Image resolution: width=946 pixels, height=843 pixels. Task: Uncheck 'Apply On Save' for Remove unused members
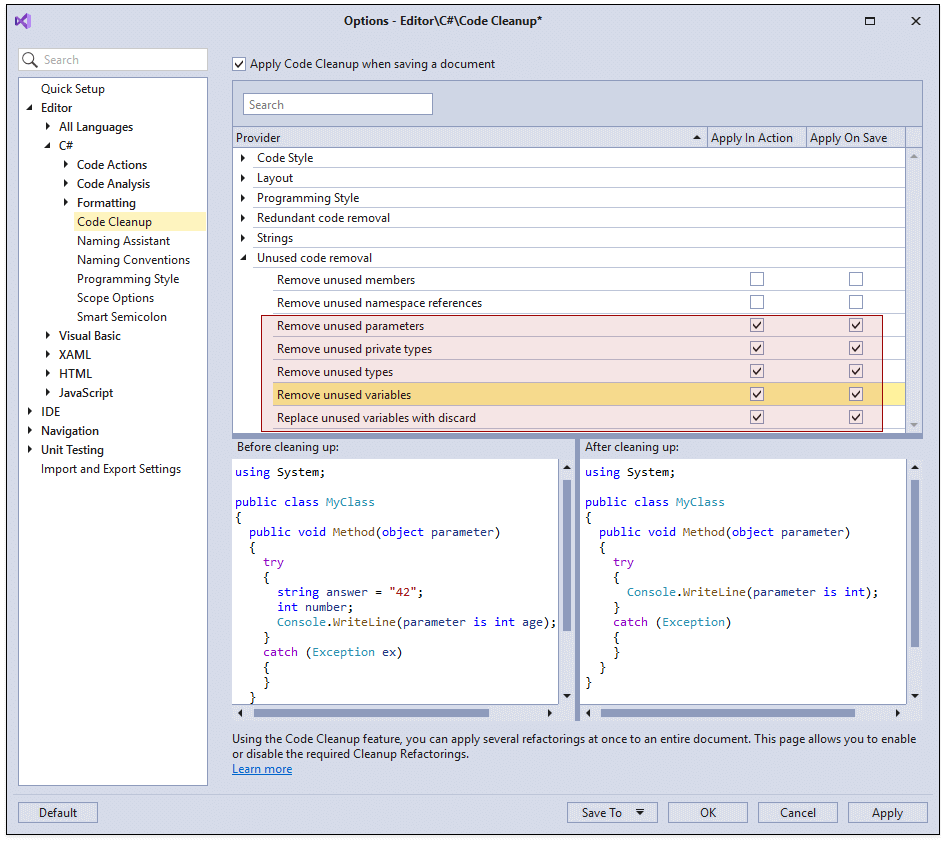856,280
